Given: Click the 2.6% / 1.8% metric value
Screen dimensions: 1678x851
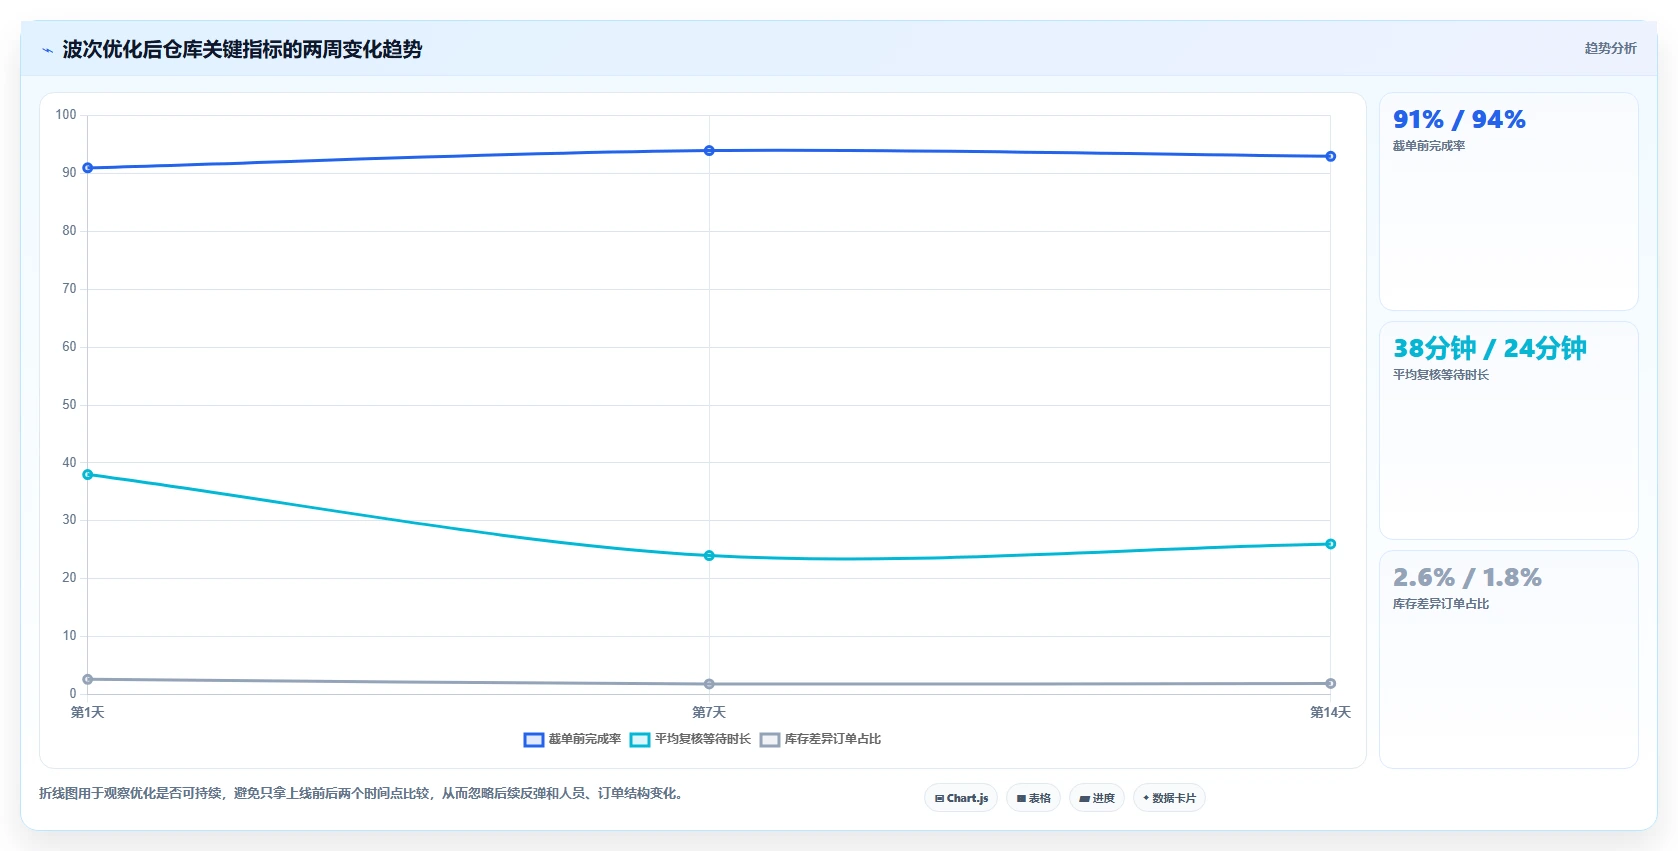Looking at the screenshot, I should point(1467,578).
